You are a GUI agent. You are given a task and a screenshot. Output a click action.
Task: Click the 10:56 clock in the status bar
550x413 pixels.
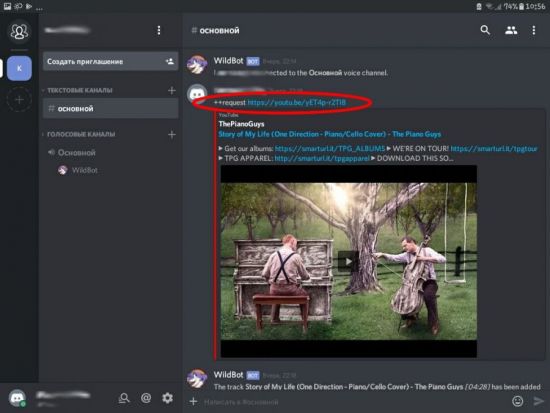(x=535, y=6)
